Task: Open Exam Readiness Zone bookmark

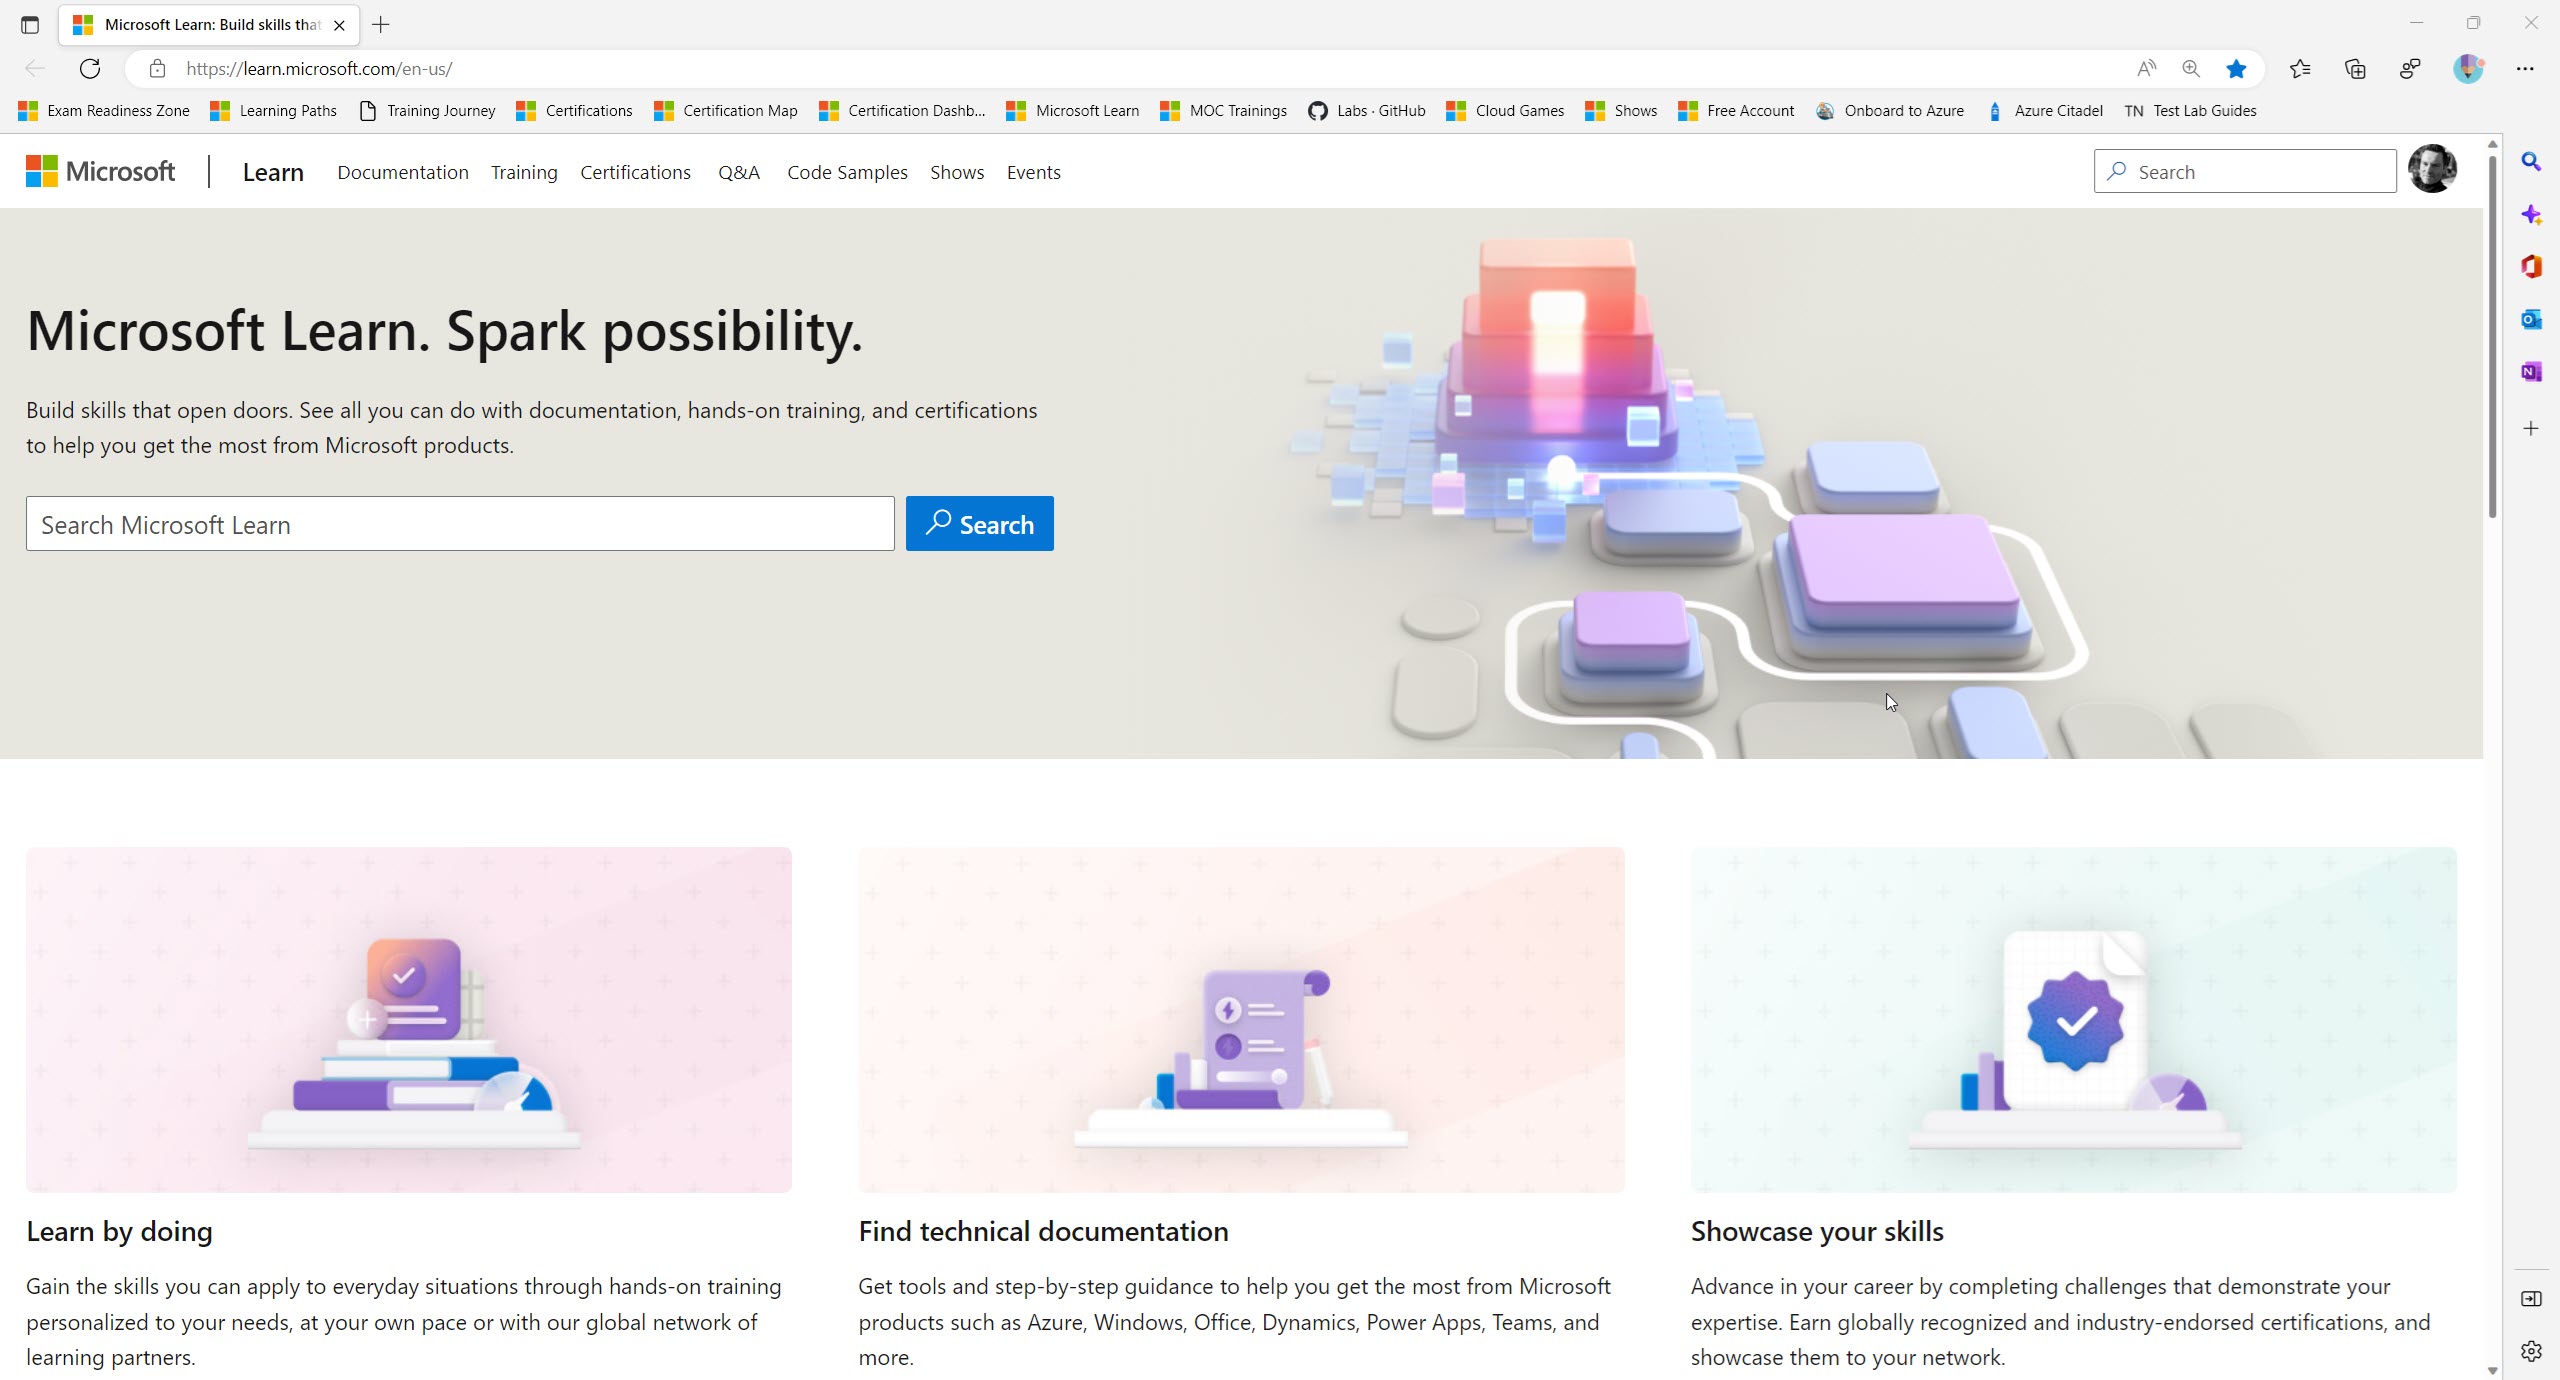Action: click(x=104, y=110)
